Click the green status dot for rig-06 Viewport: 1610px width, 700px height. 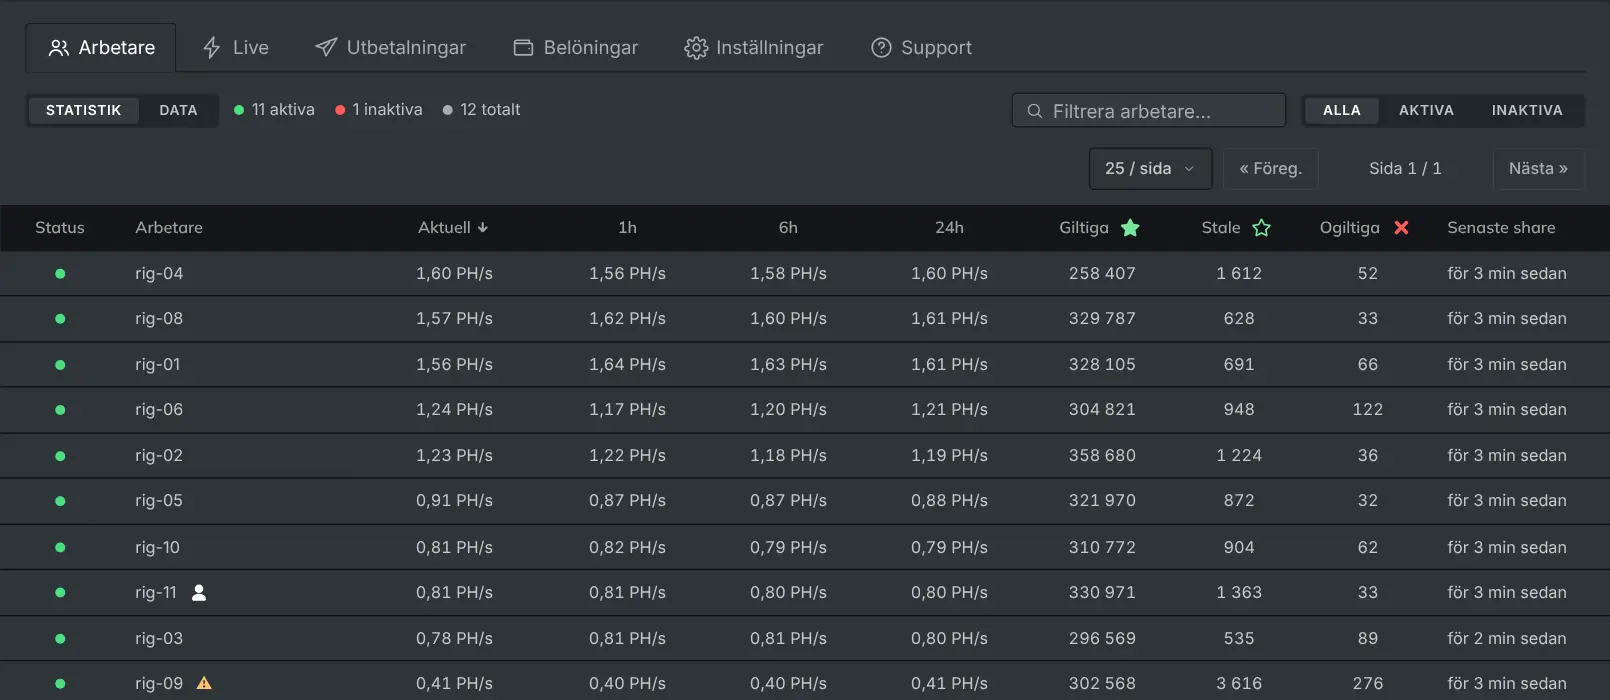(60, 410)
